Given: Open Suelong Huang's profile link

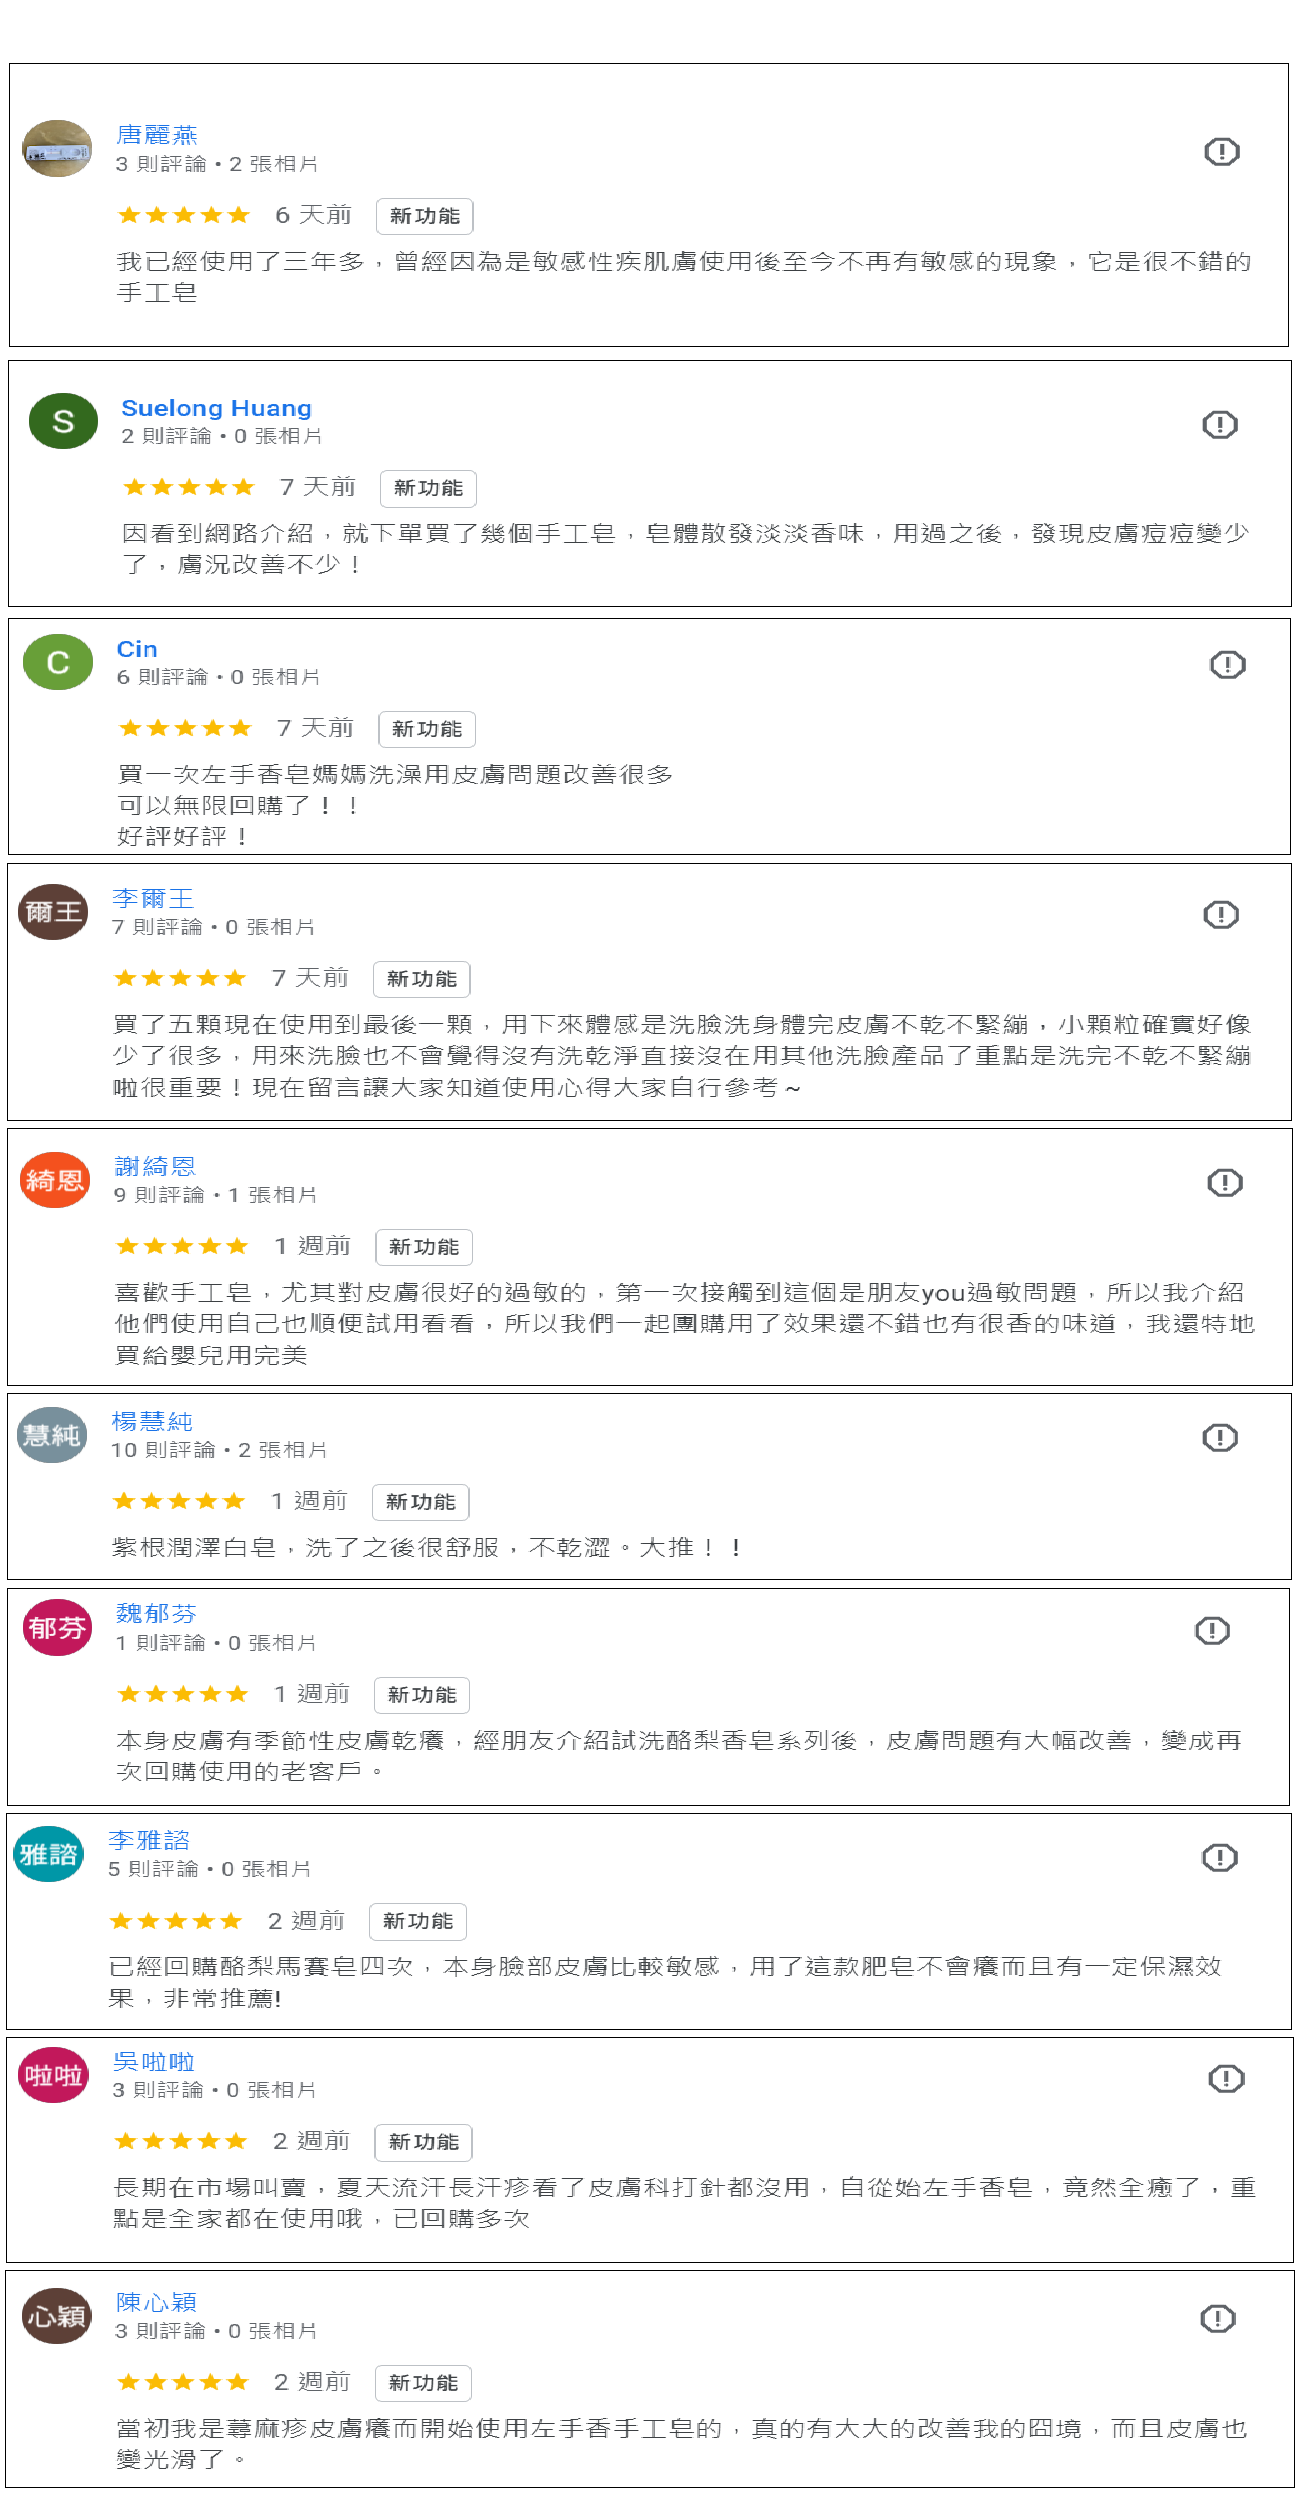Looking at the screenshot, I should (x=216, y=408).
